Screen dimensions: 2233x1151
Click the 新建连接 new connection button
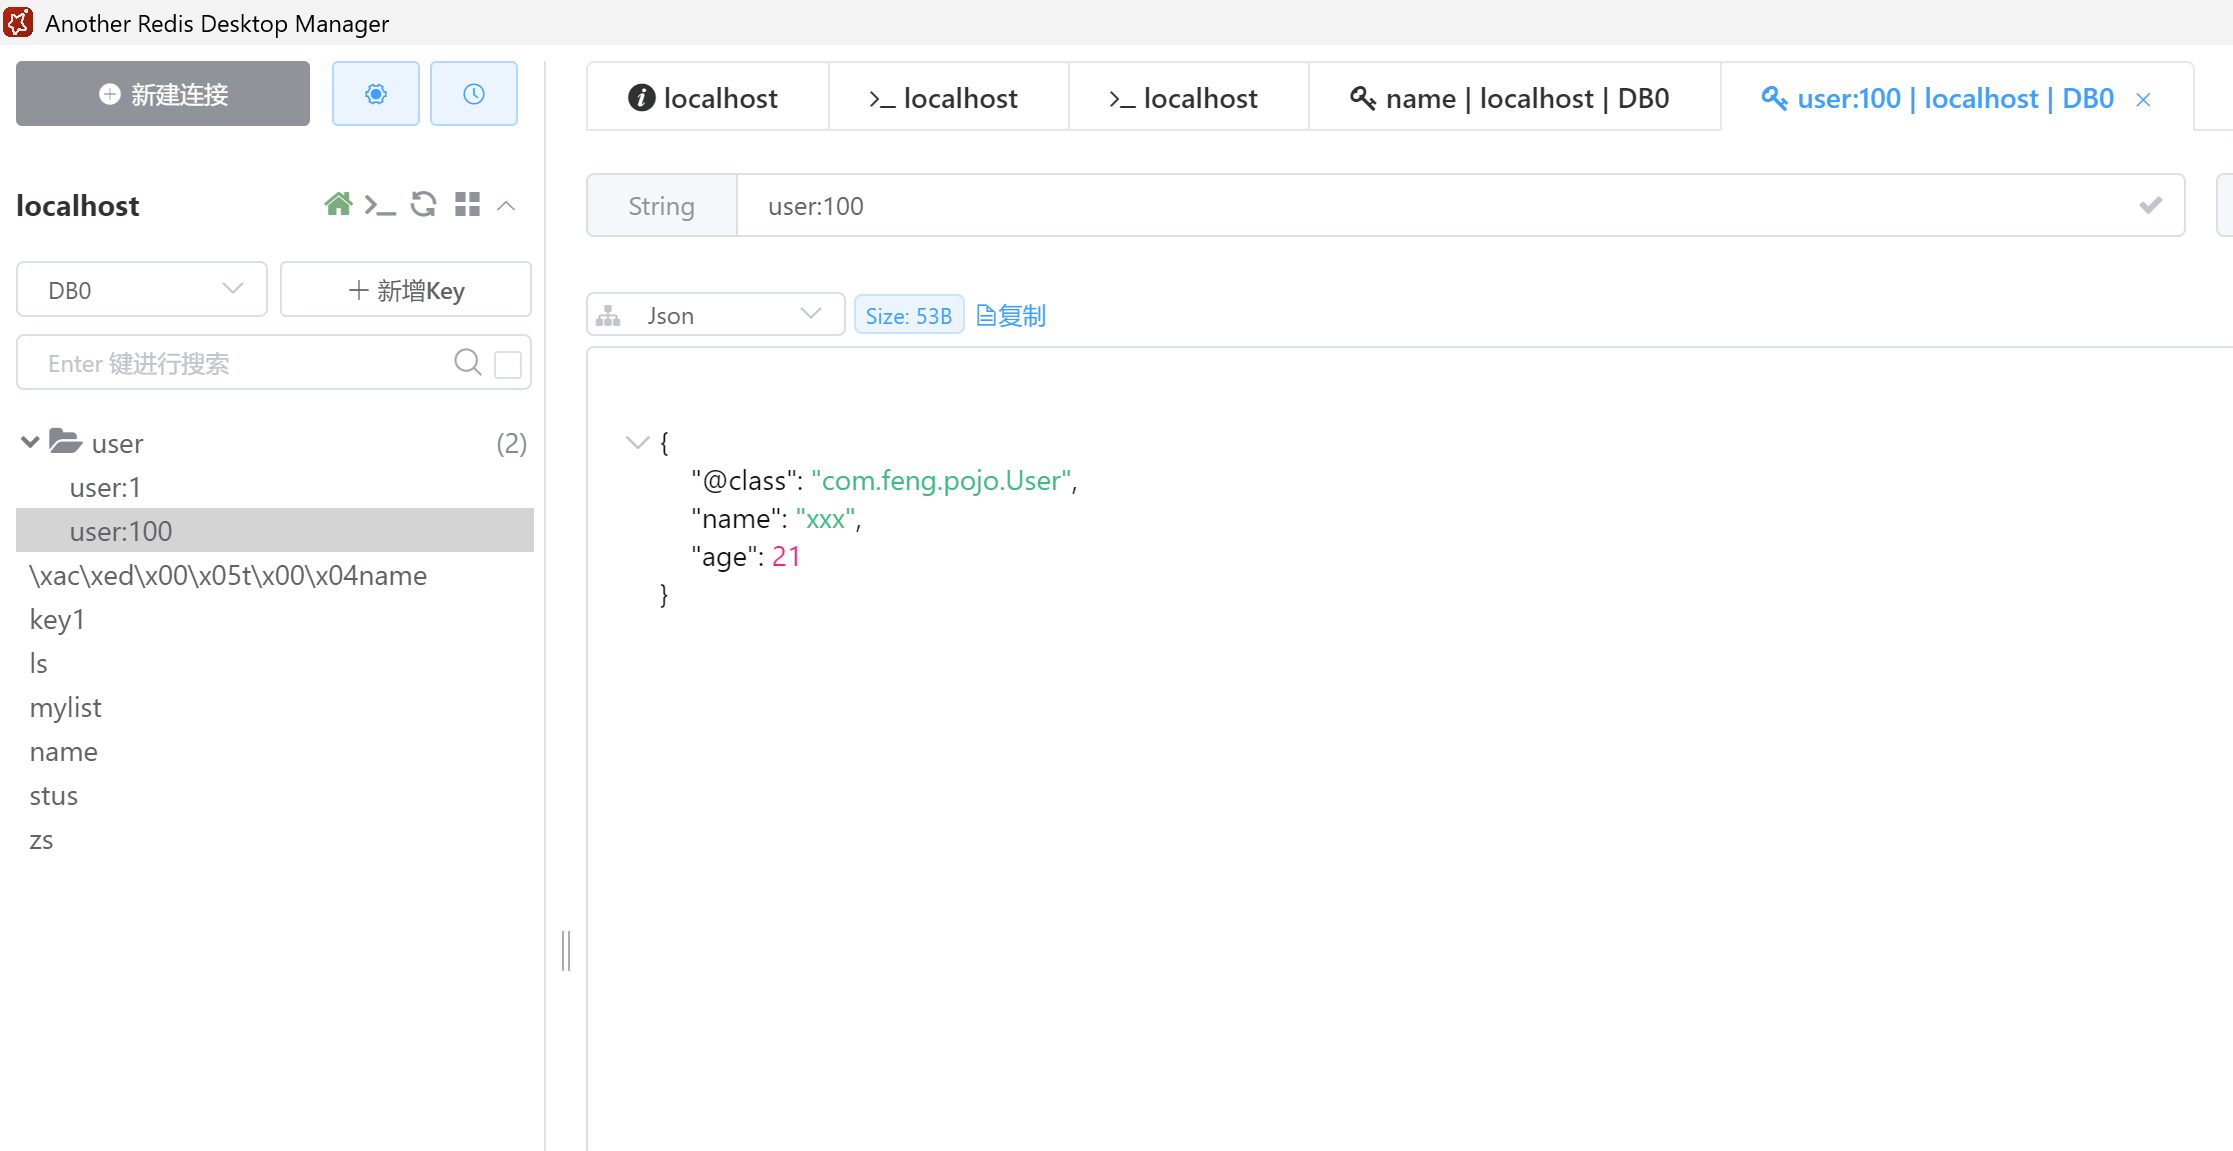coord(163,94)
